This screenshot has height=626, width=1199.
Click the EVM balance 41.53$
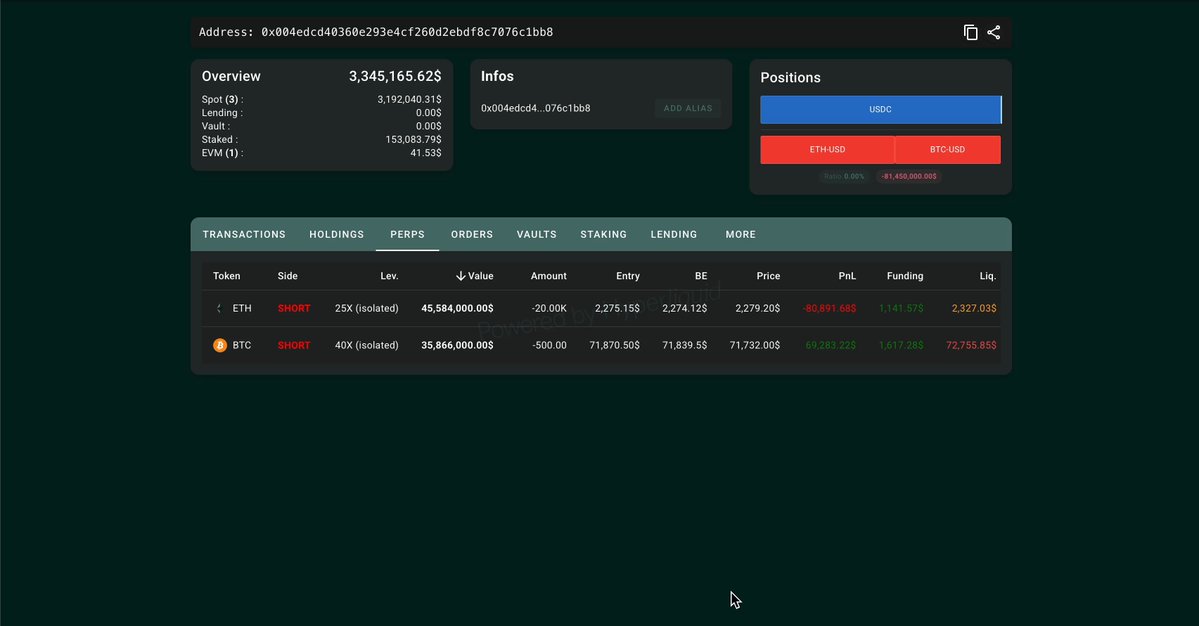(426, 153)
